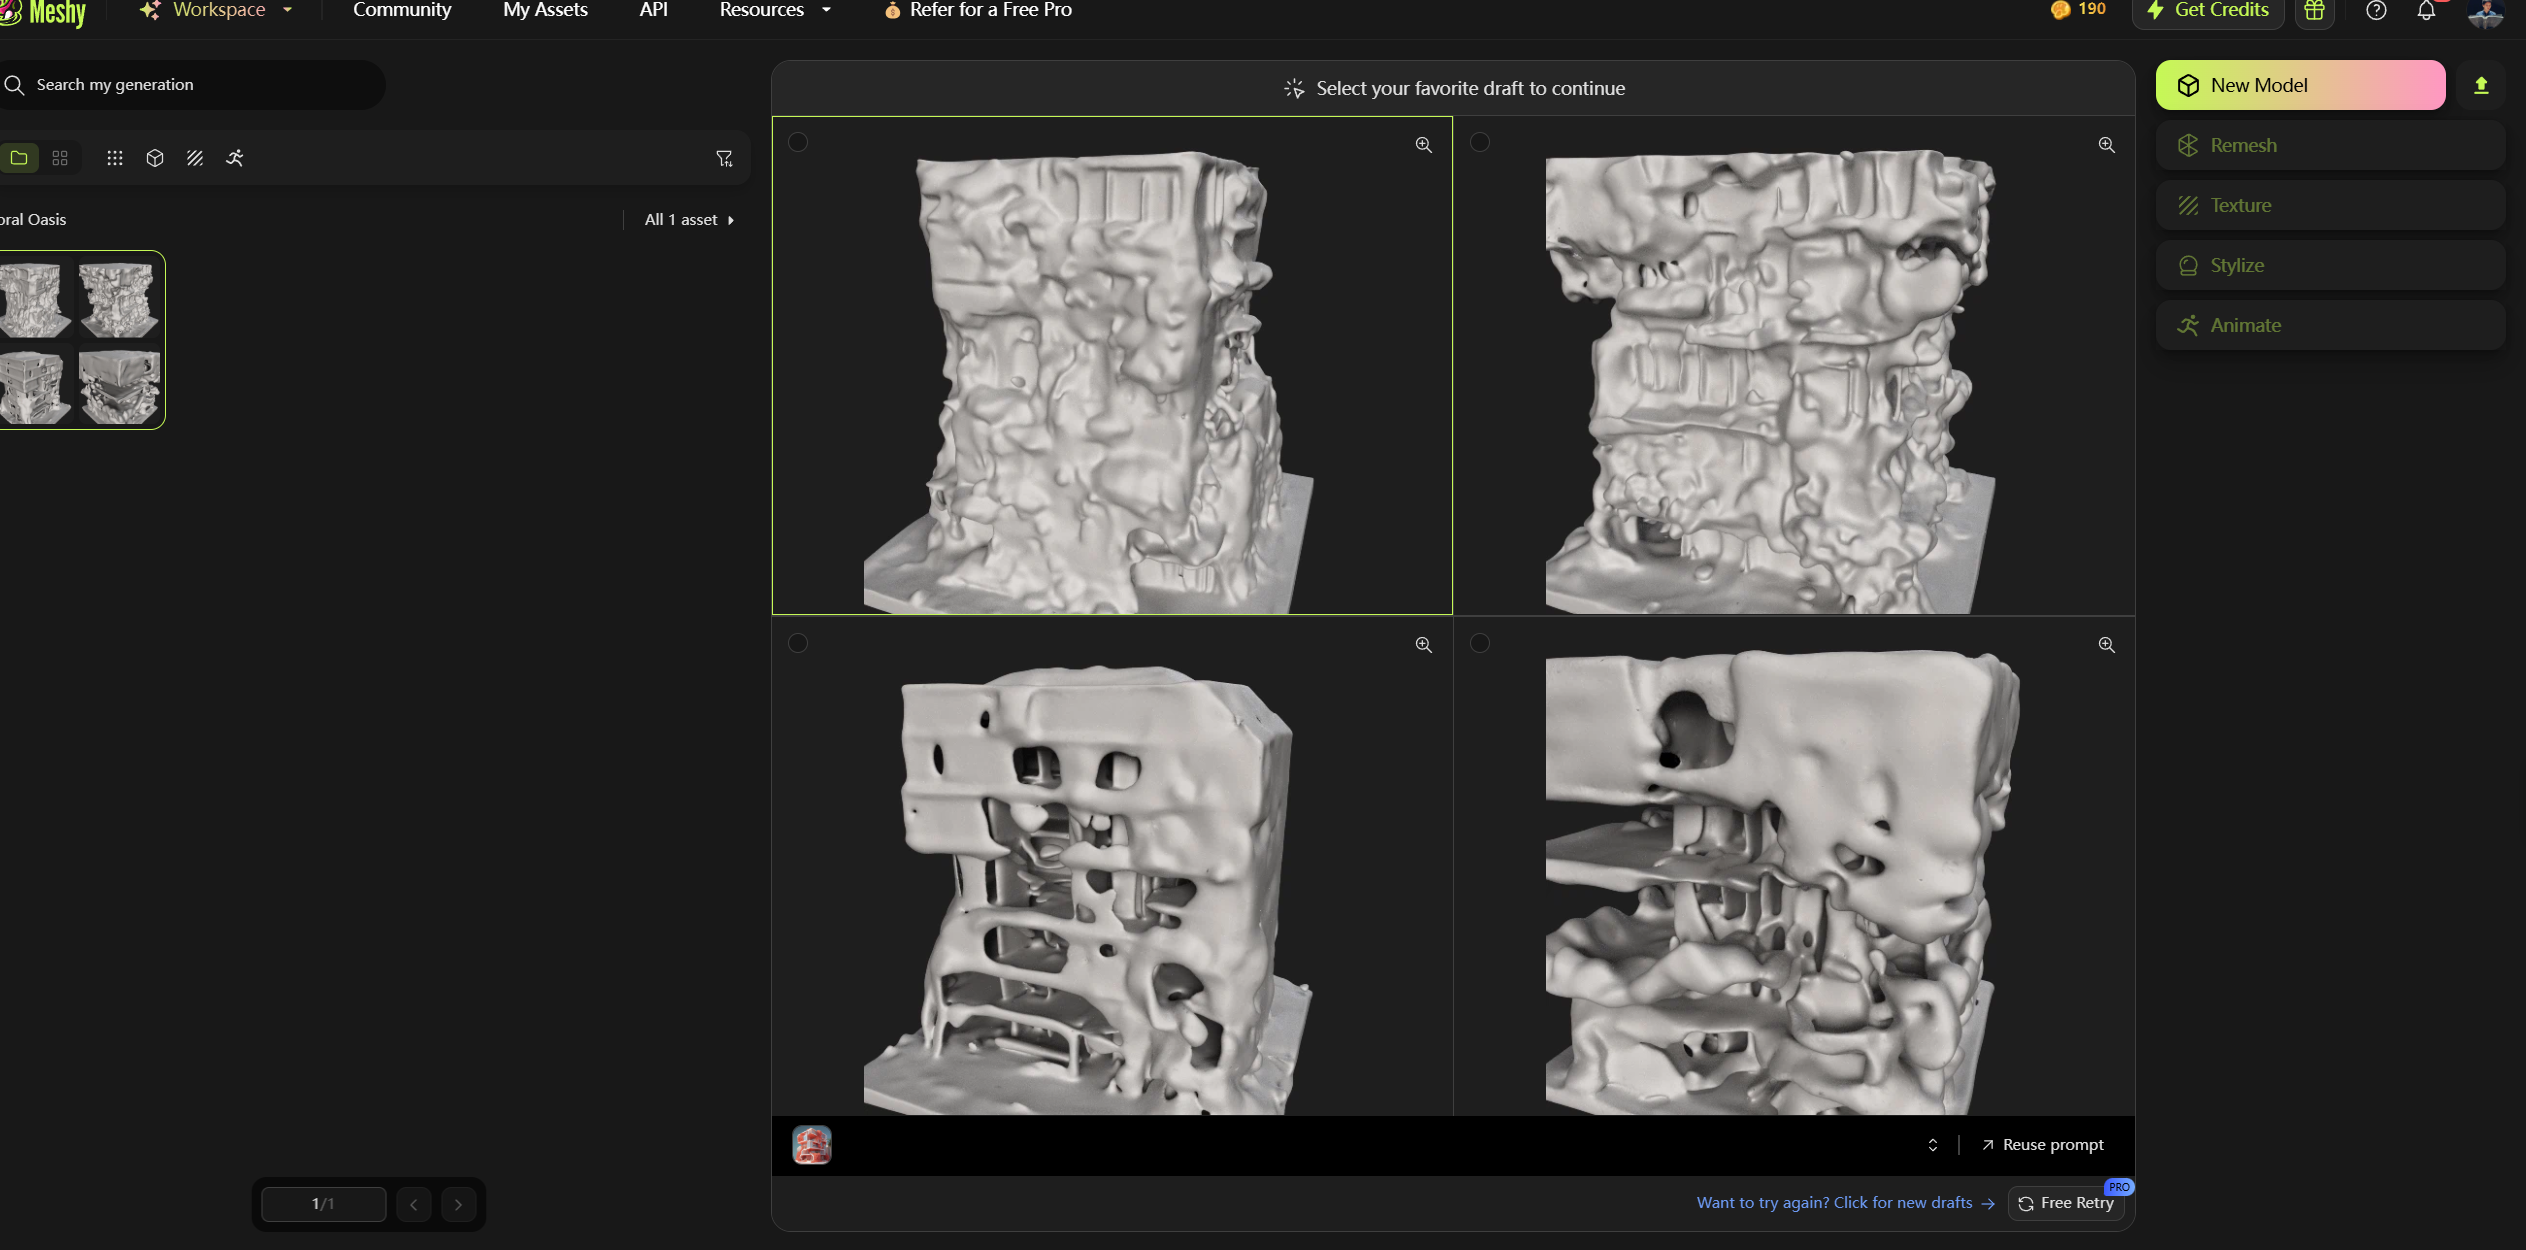Open the Workspace dropdown menu
Viewport: 2526px width, 1250px height.
218,10
